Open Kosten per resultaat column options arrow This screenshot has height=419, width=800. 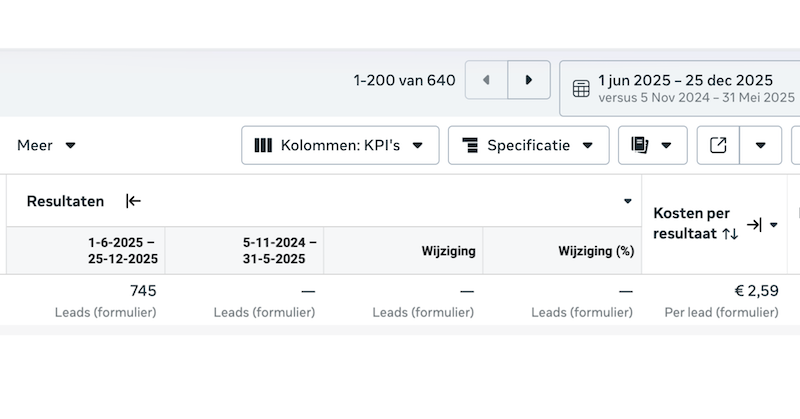click(x=773, y=225)
